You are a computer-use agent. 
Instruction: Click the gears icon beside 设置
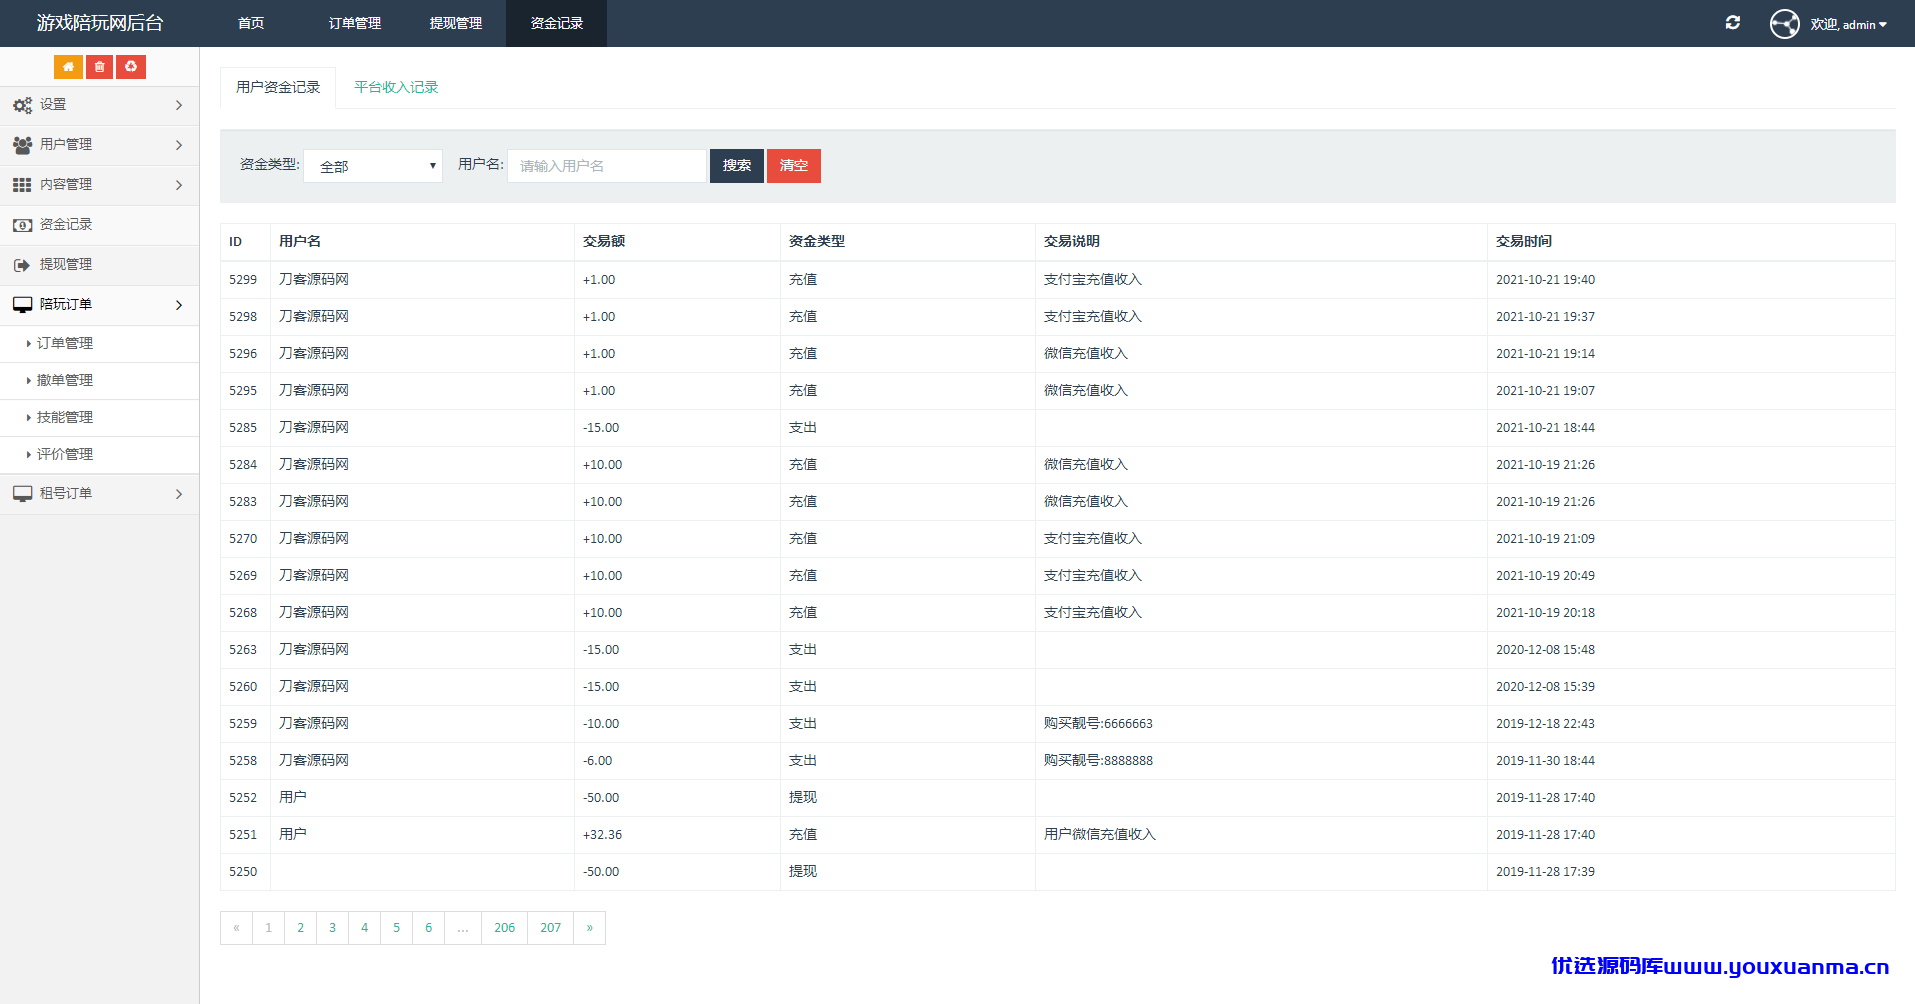point(22,105)
